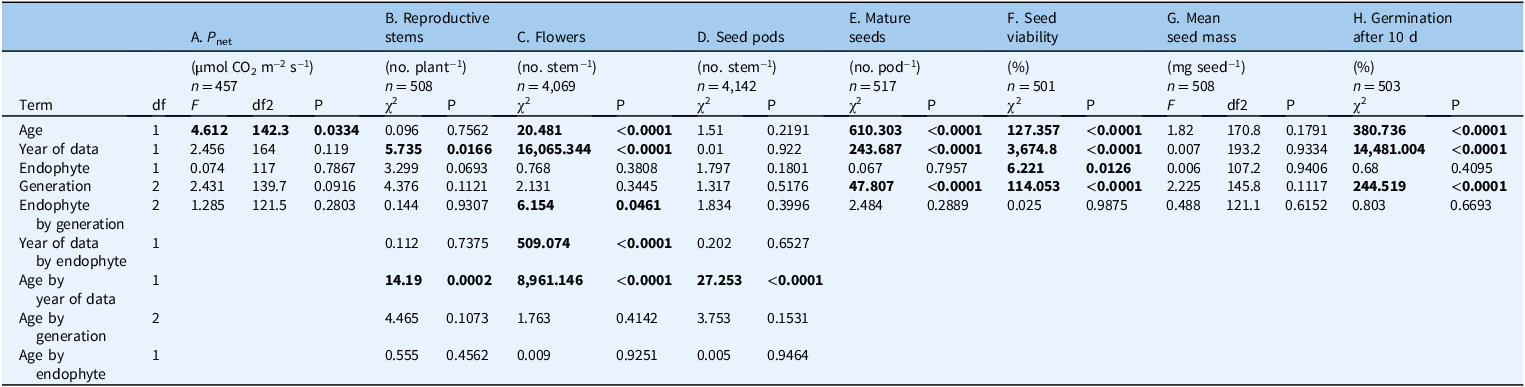Click the 'A. Pnet' column header
The height and width of the screenshot is (387, 1525).
click(212, 39)
